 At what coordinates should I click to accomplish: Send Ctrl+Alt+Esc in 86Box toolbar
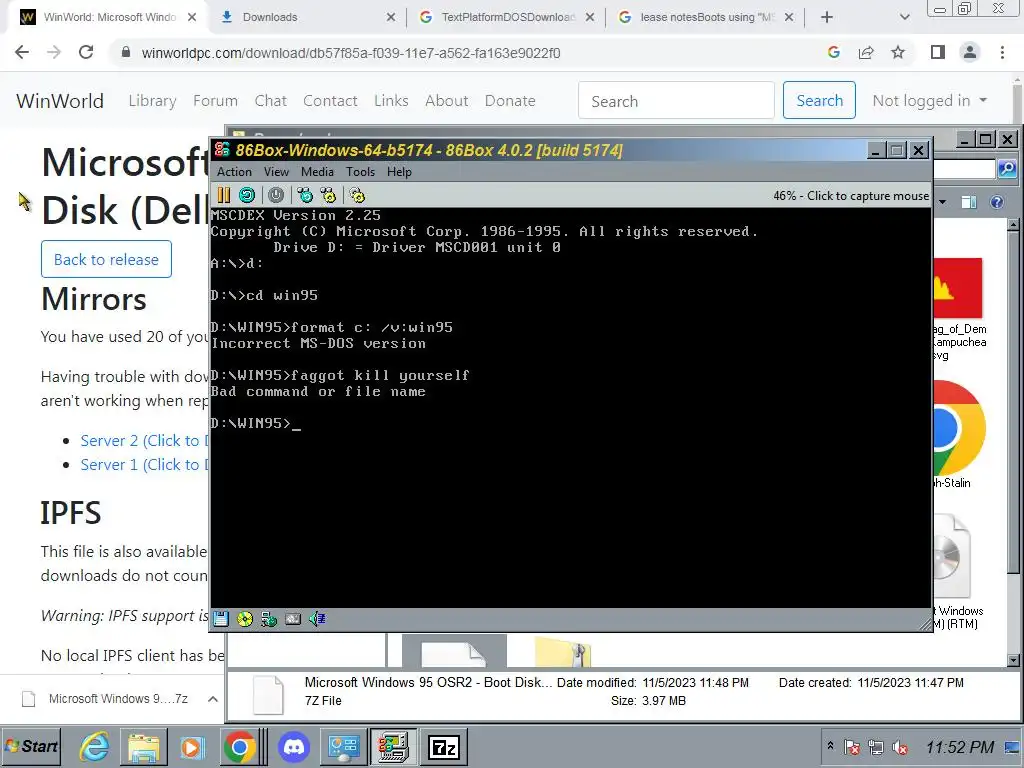click(x=328, y=195)
